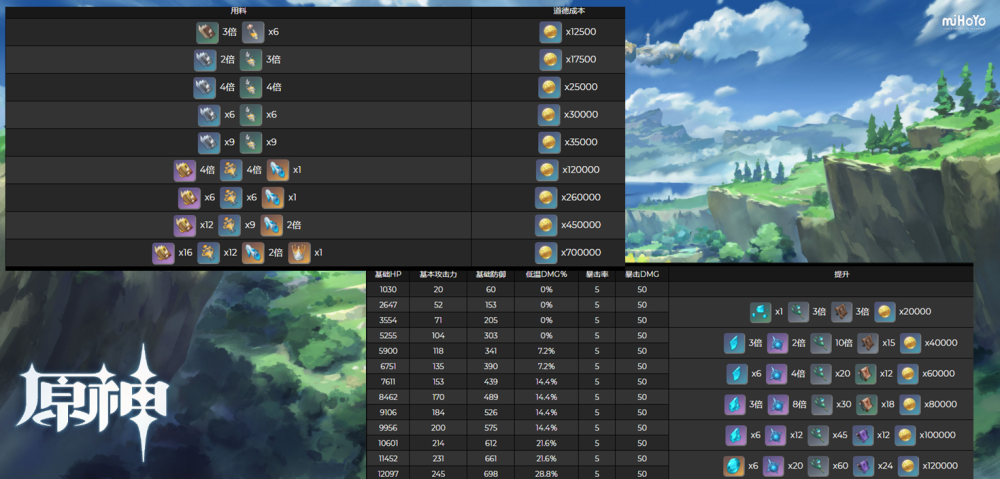Select the gray feather icon labeled x6 in x12500 row
The height and width of the screenshot is (479, 1000).
253,32
